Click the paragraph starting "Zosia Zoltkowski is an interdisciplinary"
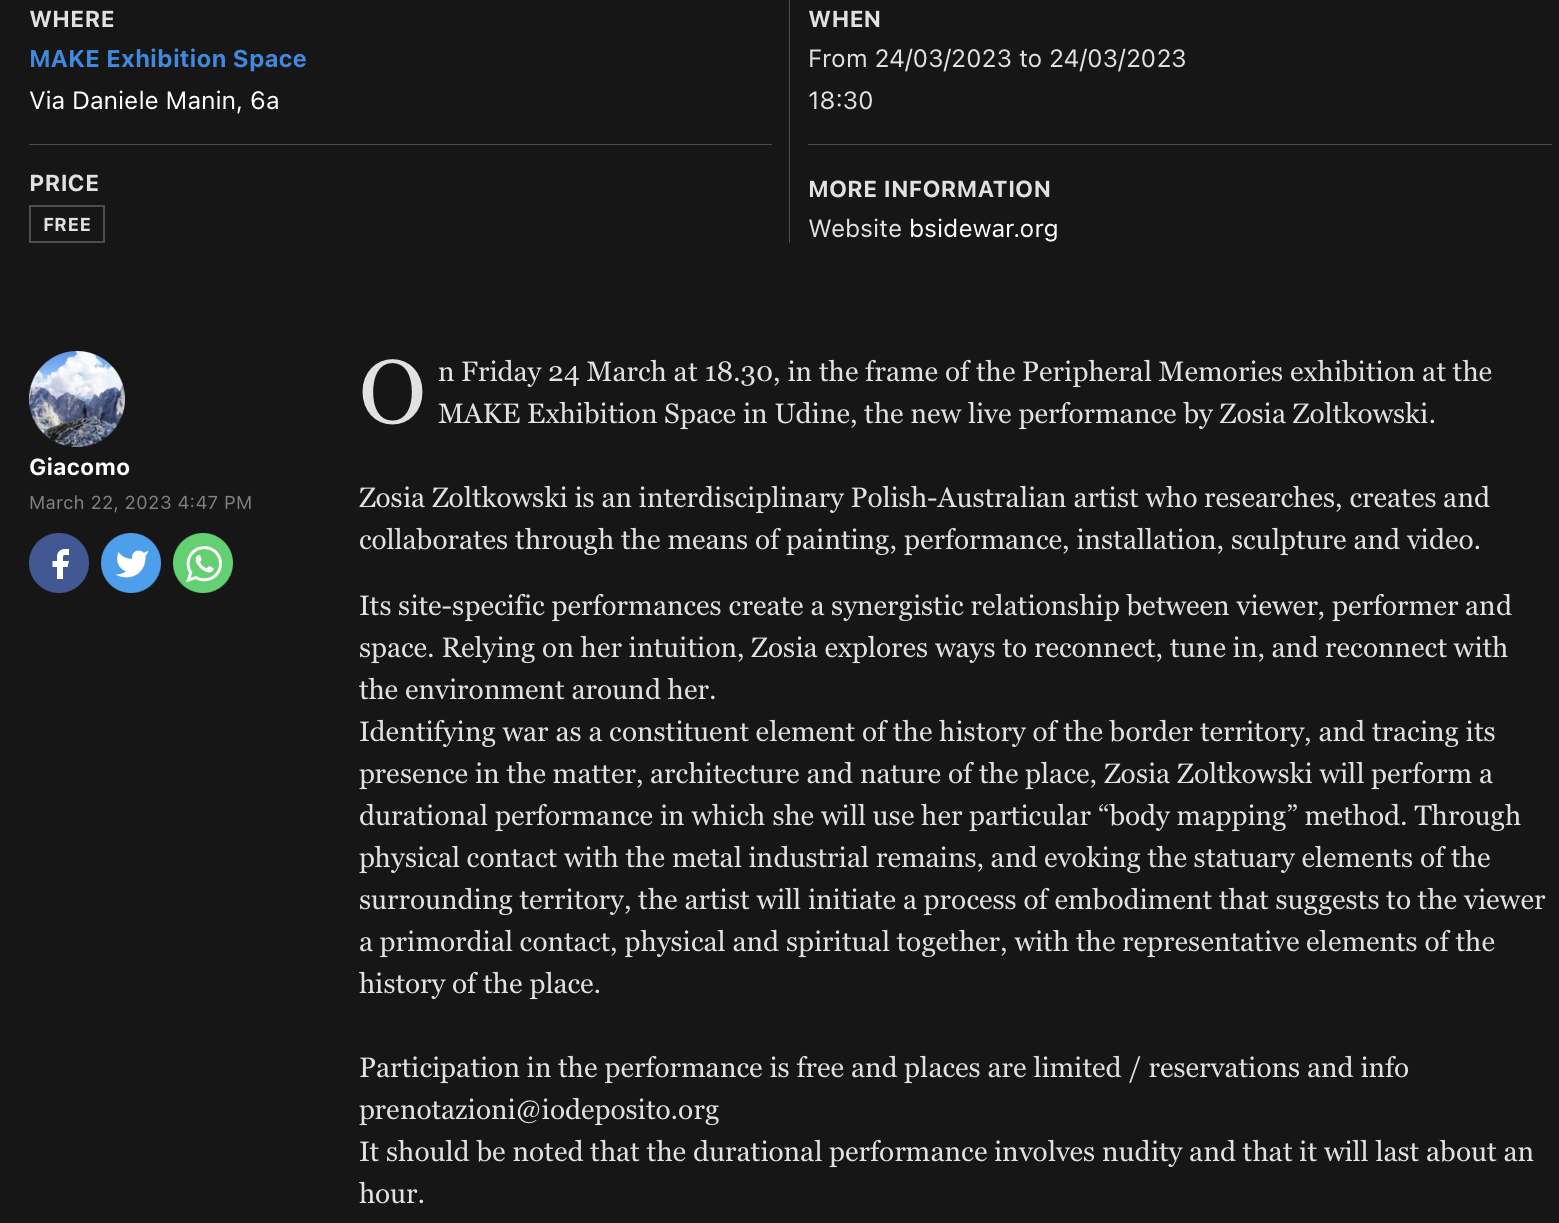 [x=923, y=518]
